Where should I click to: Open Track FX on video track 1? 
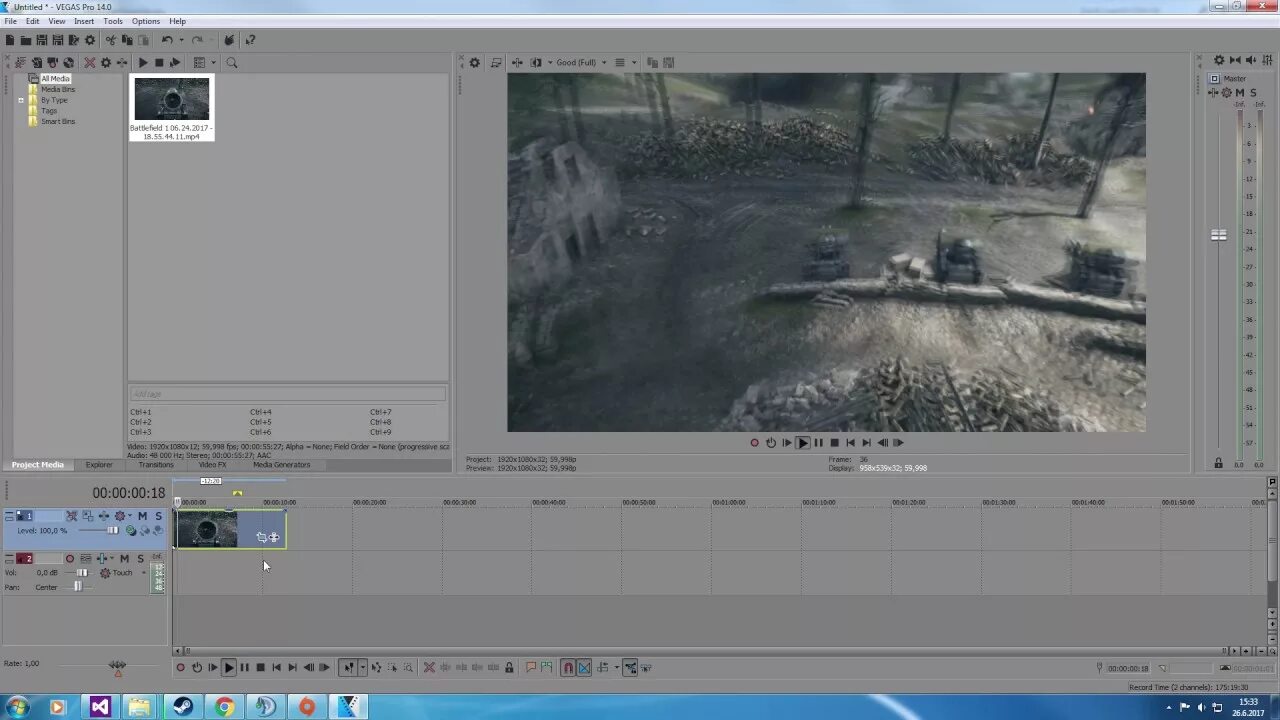[104, 516]
